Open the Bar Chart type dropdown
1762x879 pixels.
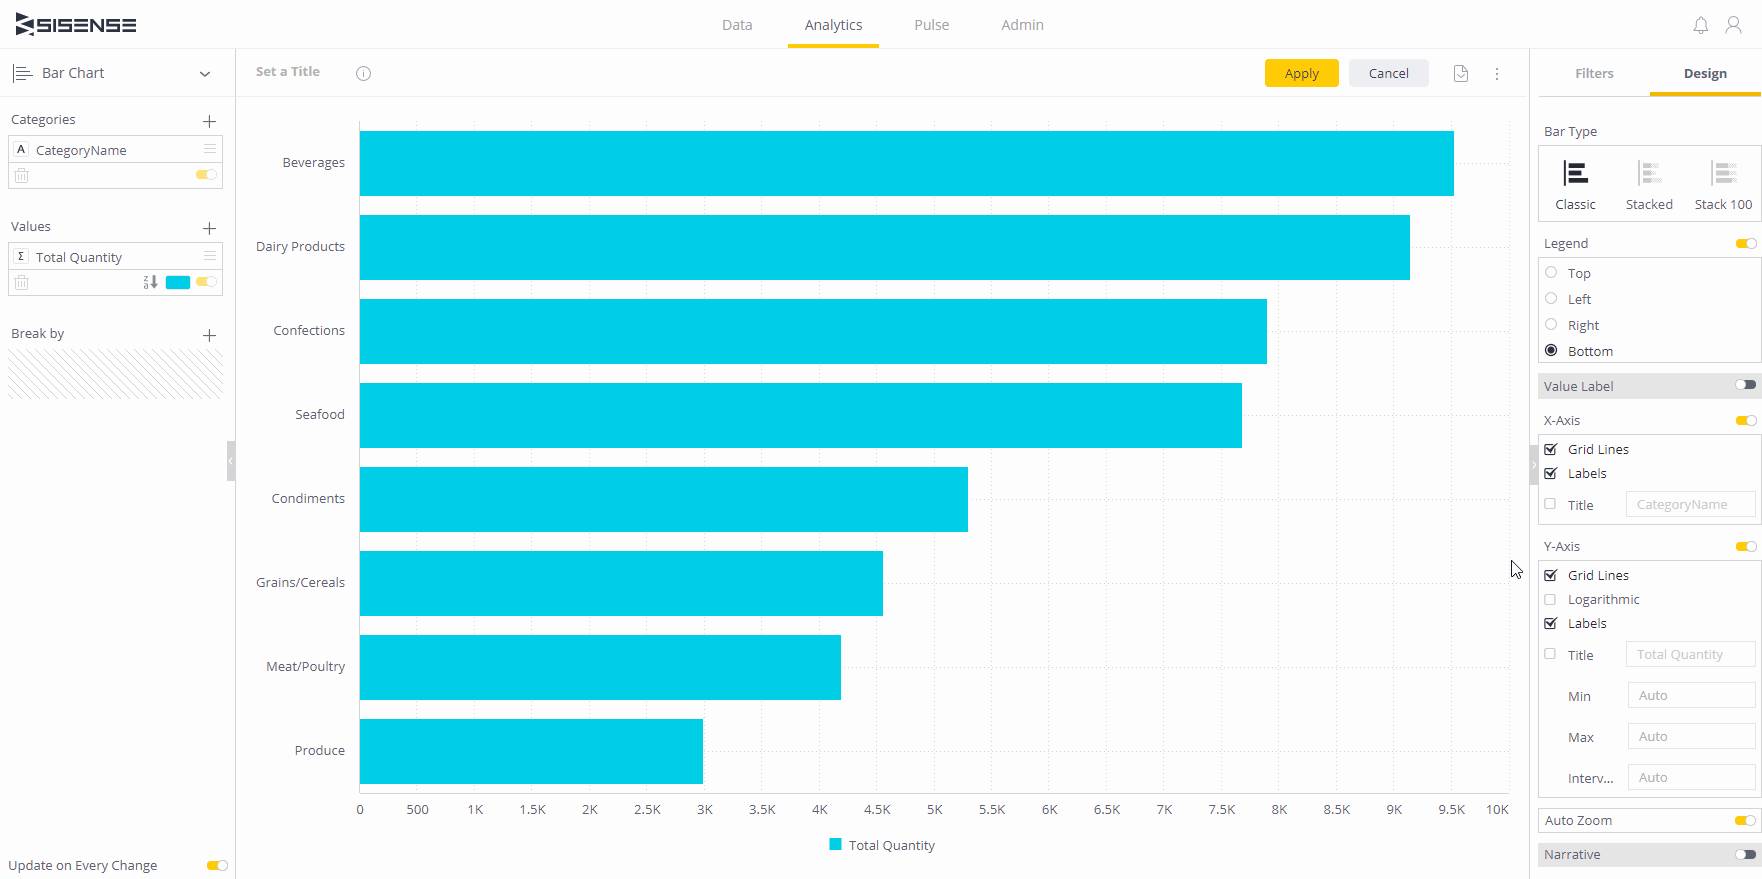(x=204, y=74)
